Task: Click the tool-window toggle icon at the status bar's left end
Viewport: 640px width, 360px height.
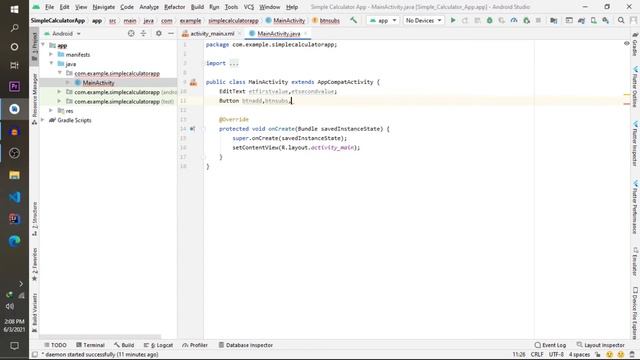Action: pyautogui.click(x=35, y=355)
